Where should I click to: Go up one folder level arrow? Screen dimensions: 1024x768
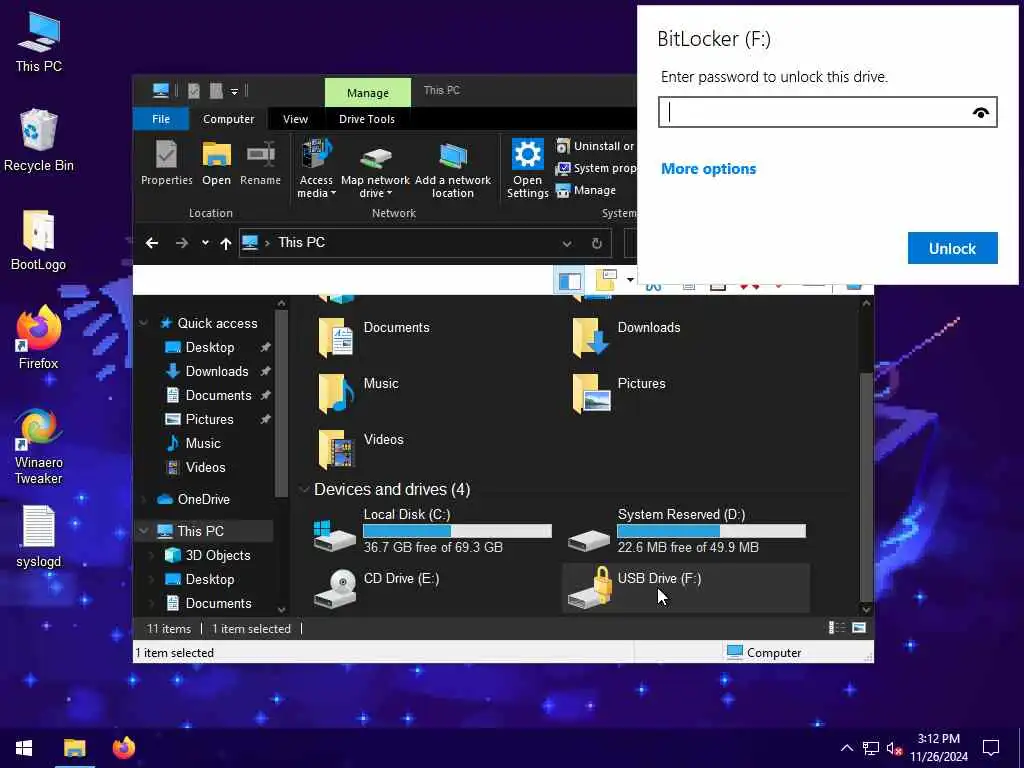coord(225,244)
